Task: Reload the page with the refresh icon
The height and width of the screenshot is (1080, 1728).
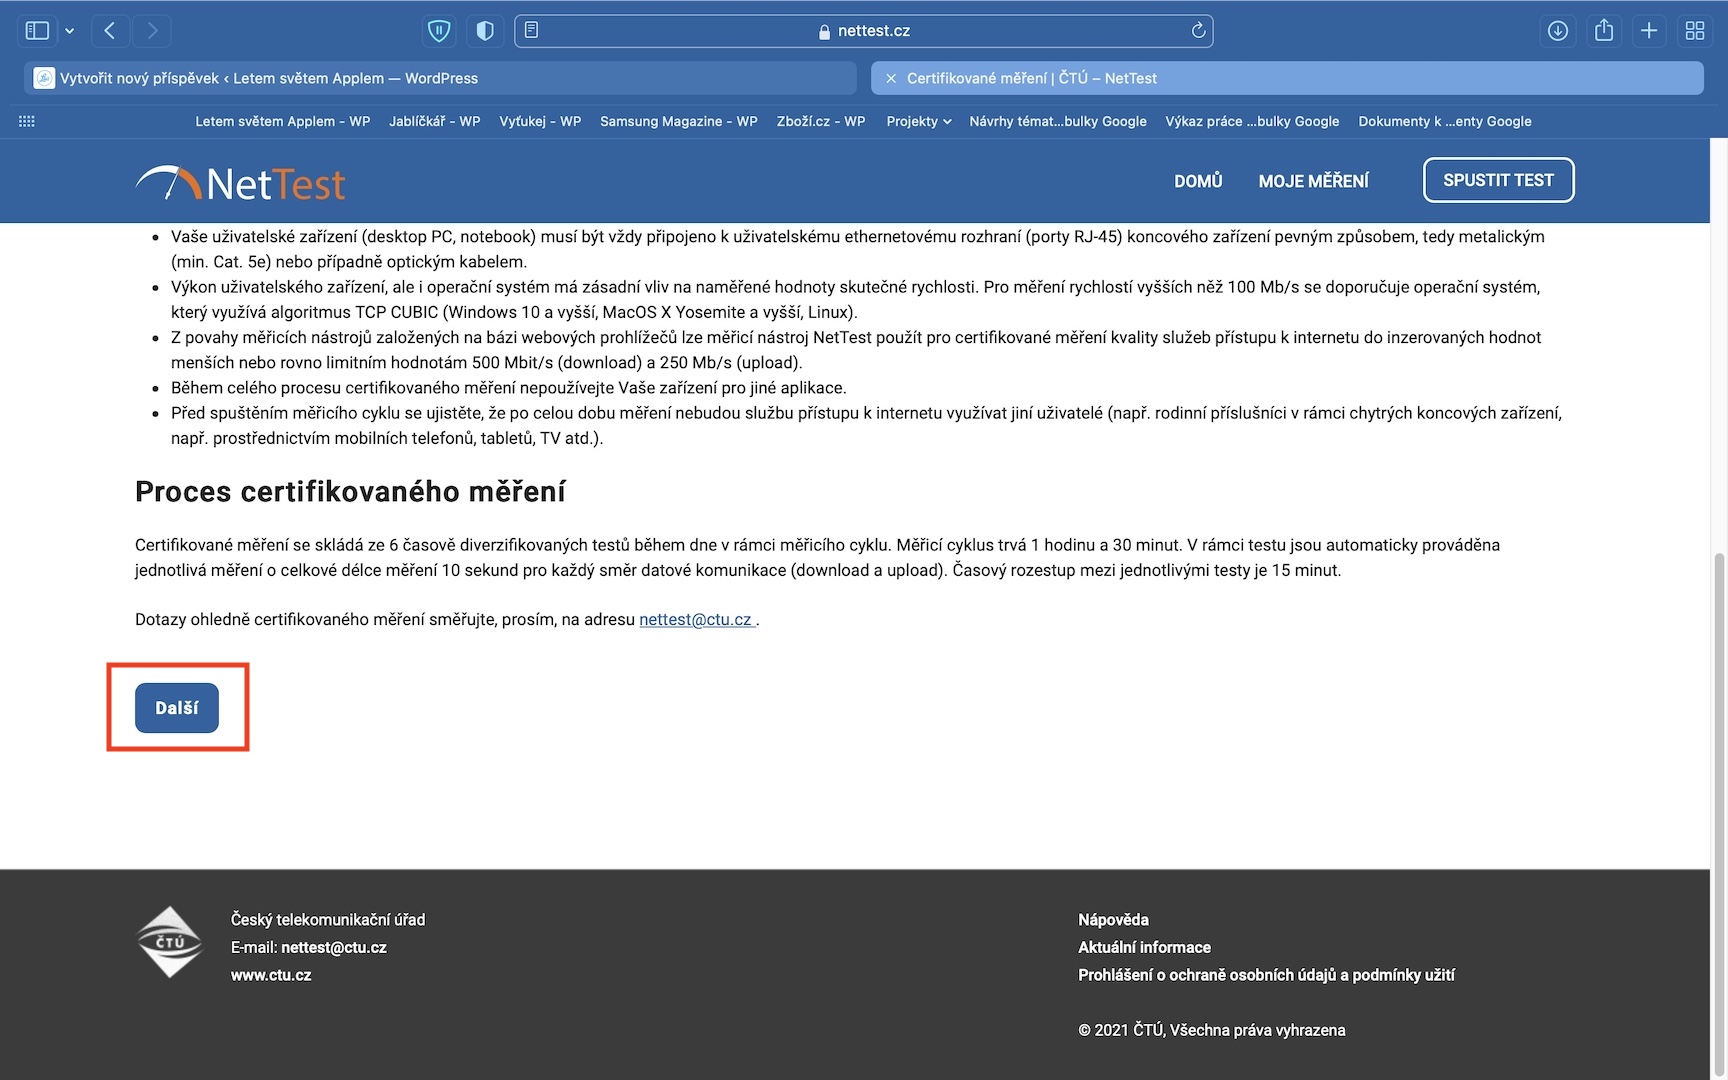Action: click(1198, 31)
